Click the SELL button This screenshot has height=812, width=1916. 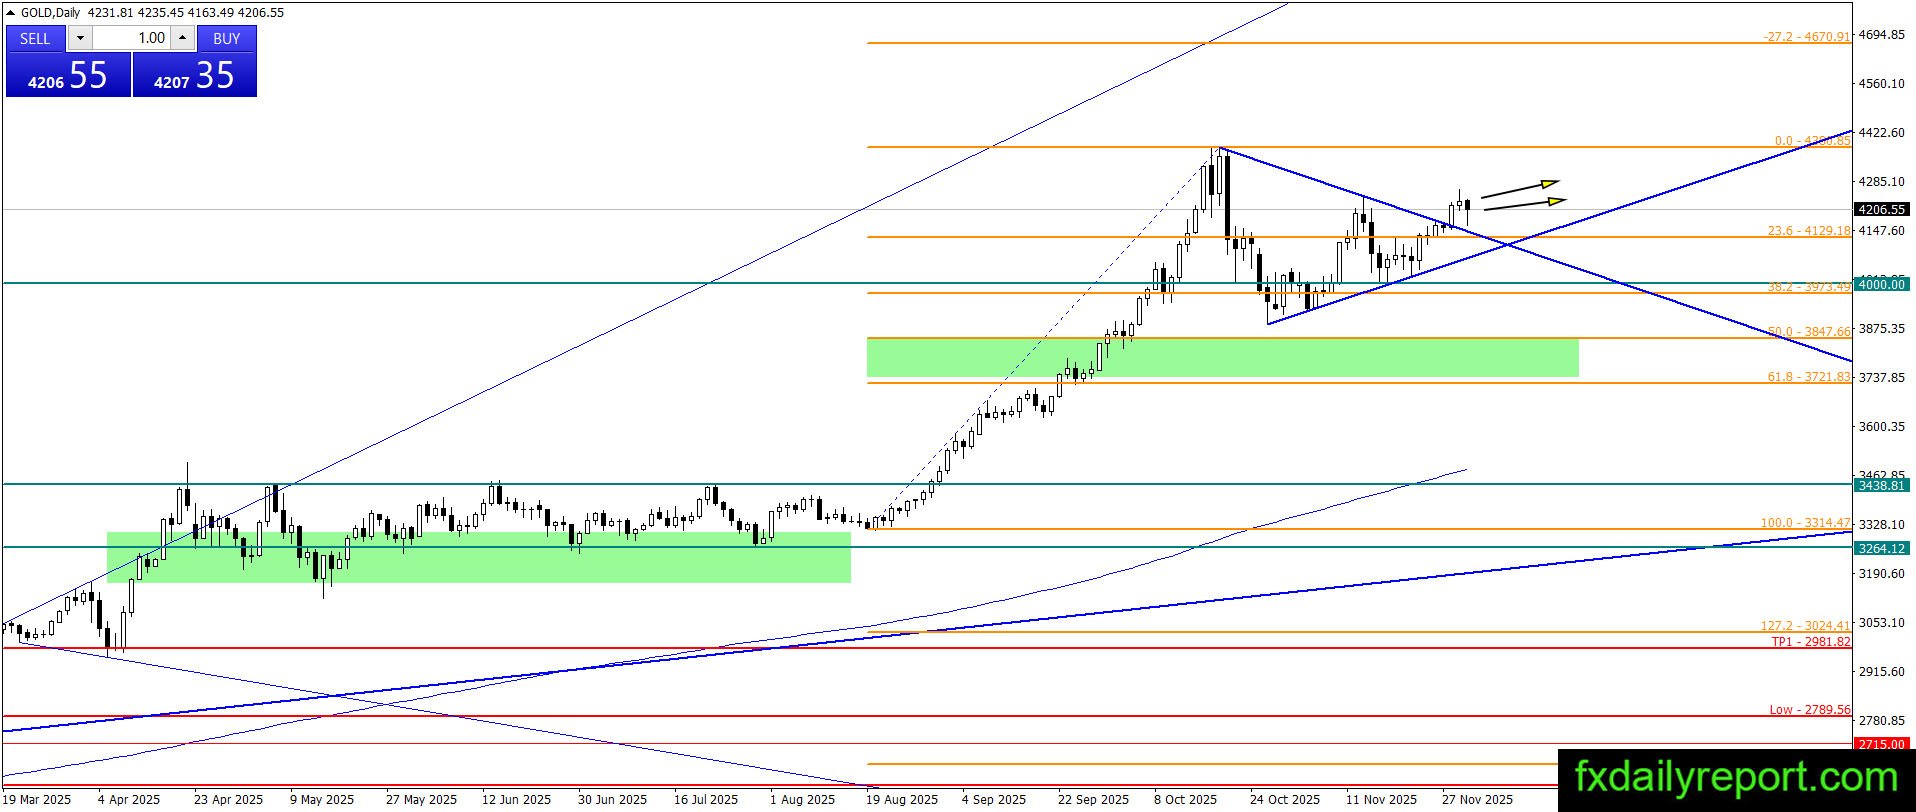tap(35, 38)
